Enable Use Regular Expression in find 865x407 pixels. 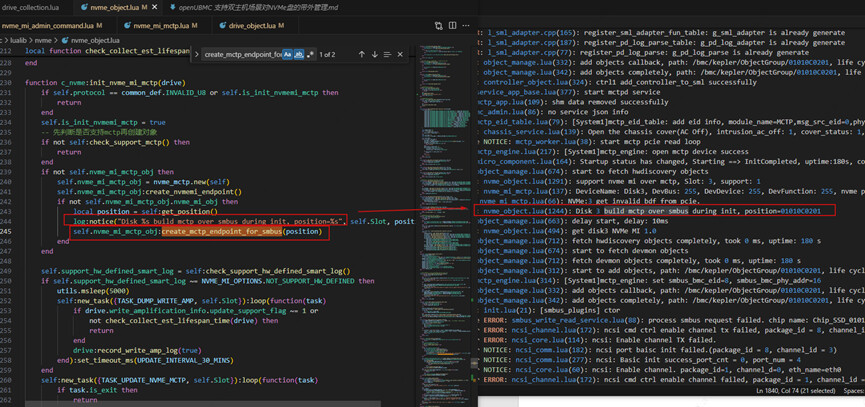[x=310, y=55]
